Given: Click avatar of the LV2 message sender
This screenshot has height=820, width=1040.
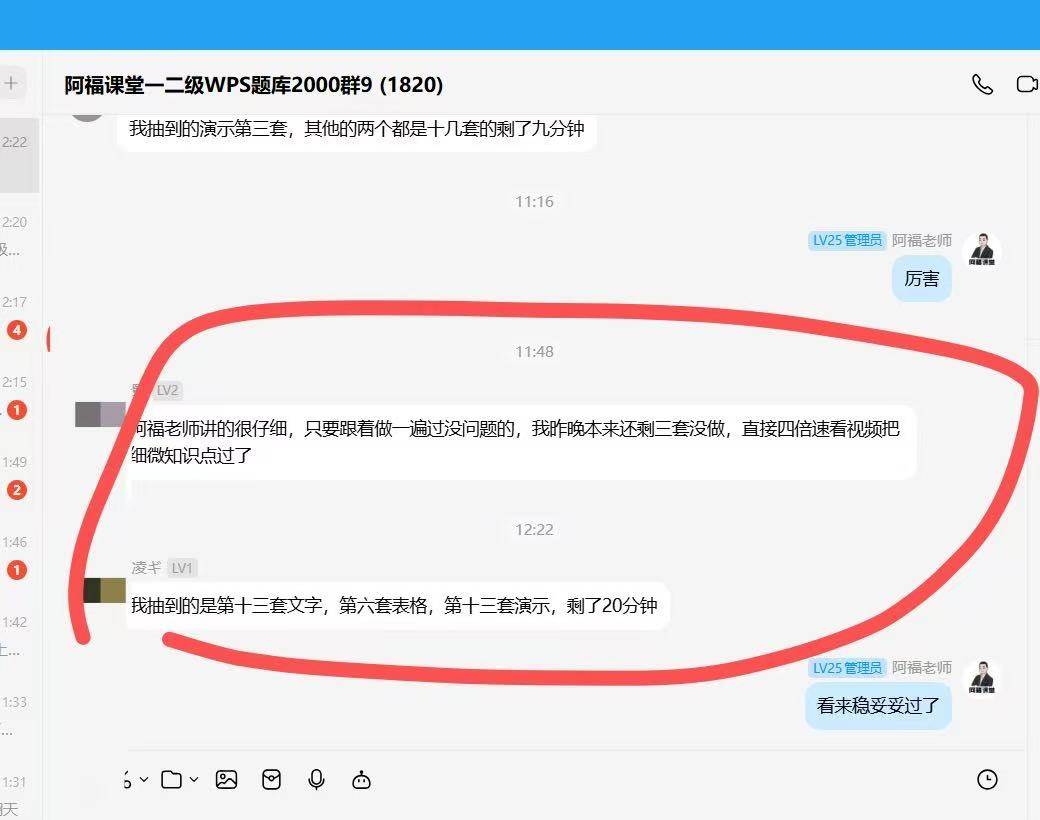Looking at the screenshot, I should 100,414.
